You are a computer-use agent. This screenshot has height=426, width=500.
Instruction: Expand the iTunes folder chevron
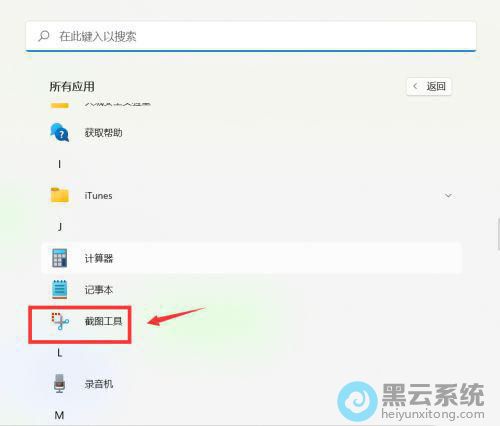(x=448, y=195)
